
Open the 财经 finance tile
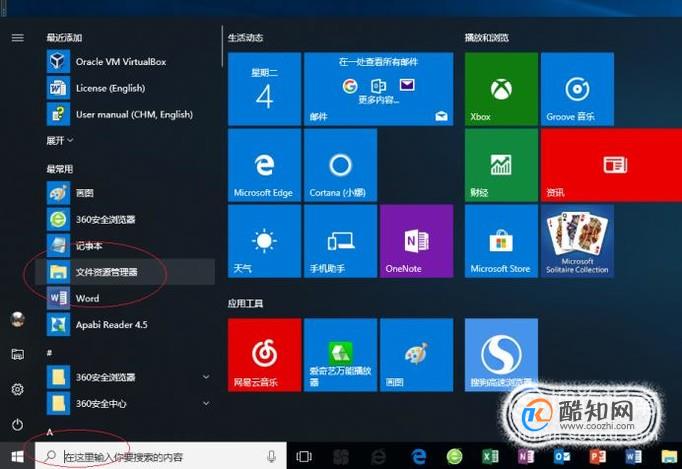tap(501, 165)
